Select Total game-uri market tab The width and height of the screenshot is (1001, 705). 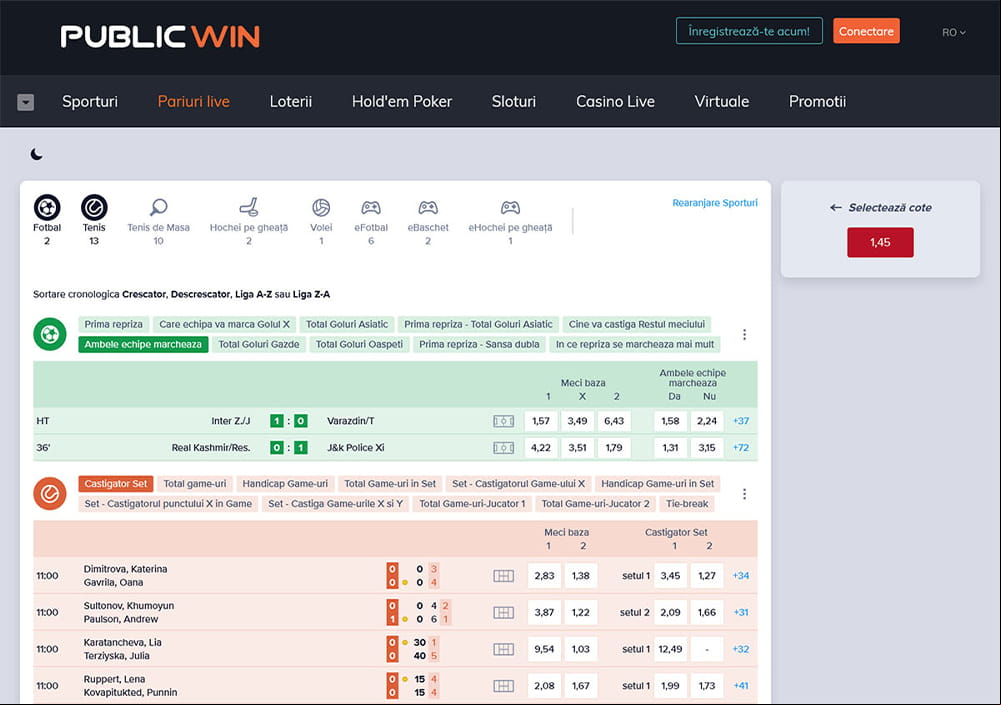(195, 484)
